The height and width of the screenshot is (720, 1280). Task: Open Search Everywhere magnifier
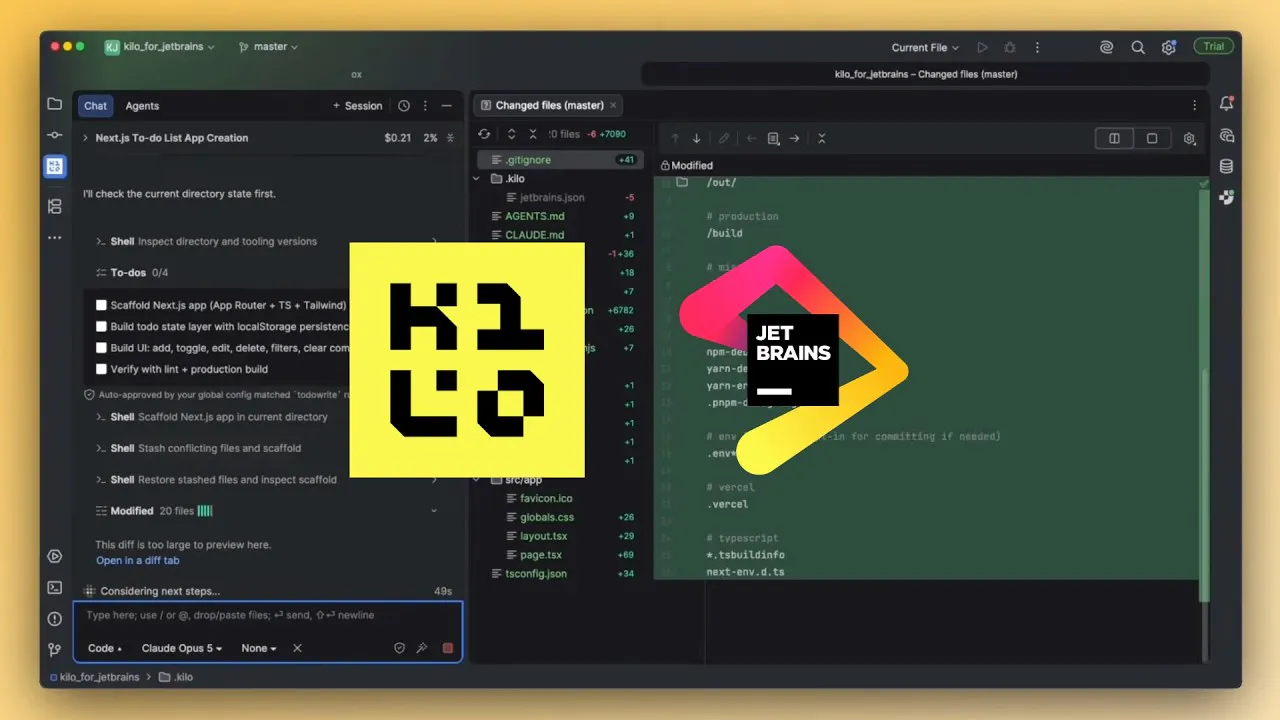(x=1138, y=47)
